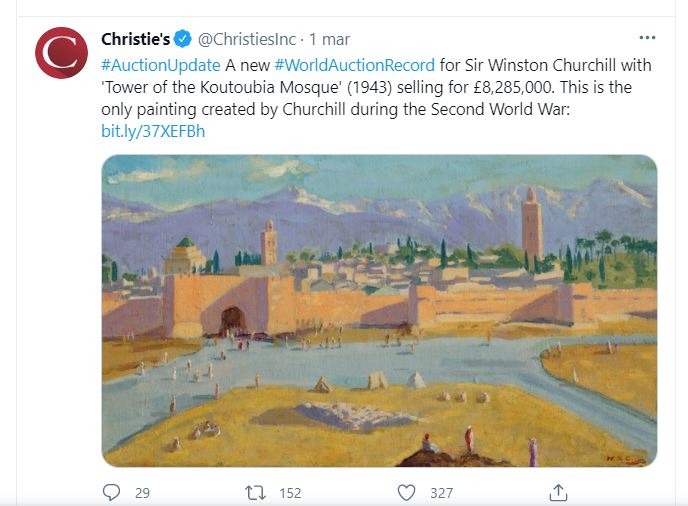Open the '1 mar' tweet timestamp

pos(331,39)
